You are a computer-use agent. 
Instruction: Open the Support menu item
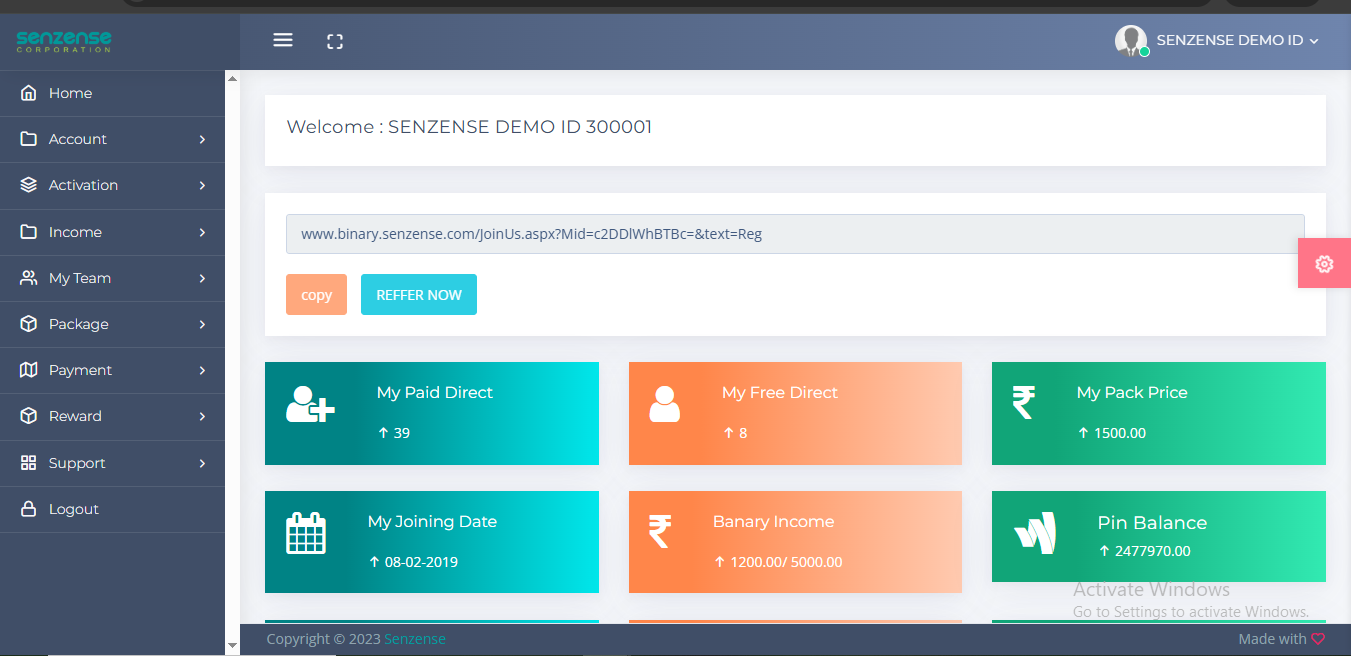point(112,463)
